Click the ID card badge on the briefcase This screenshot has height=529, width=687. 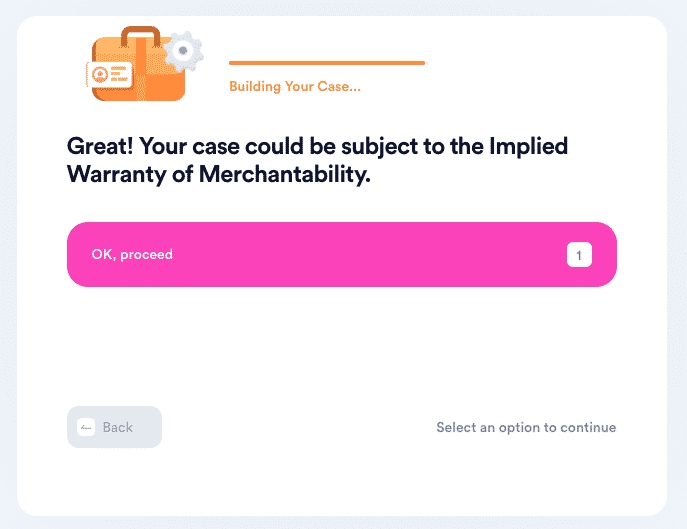[x=110, y=75]
